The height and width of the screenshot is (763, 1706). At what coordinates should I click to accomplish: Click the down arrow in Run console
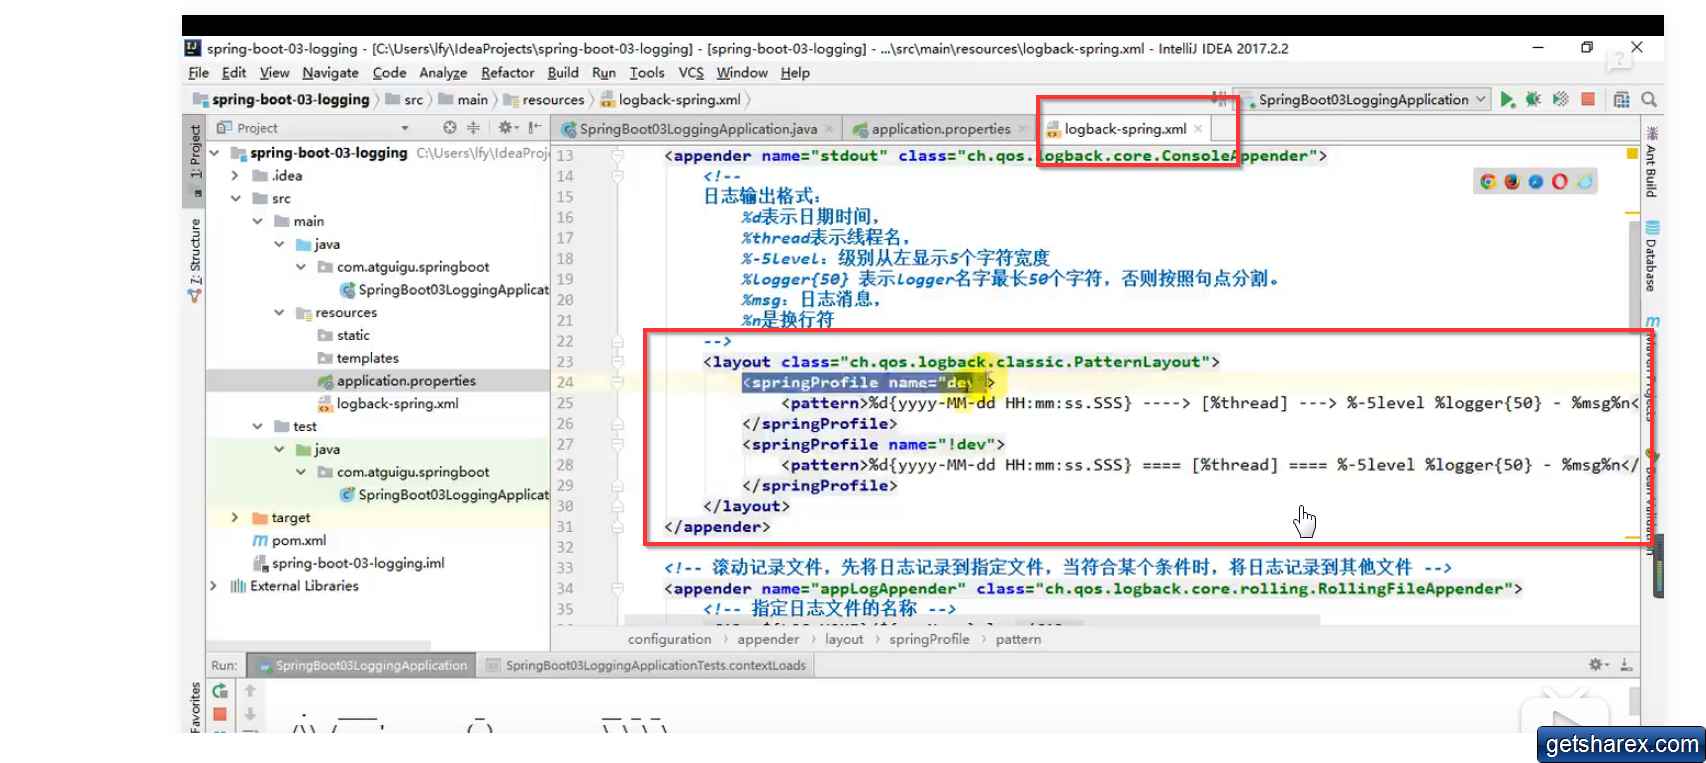[x=250, y=714]
